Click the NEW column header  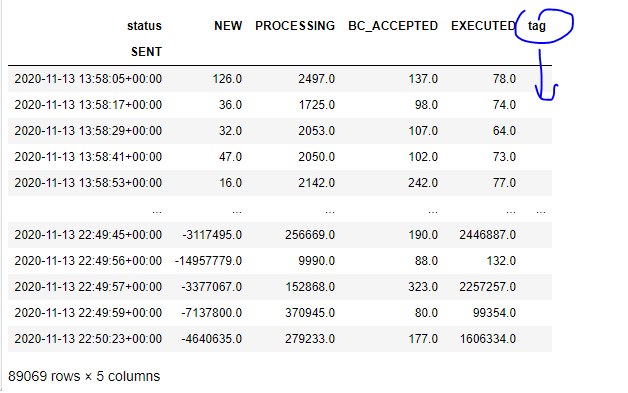(x=228, y=26)
